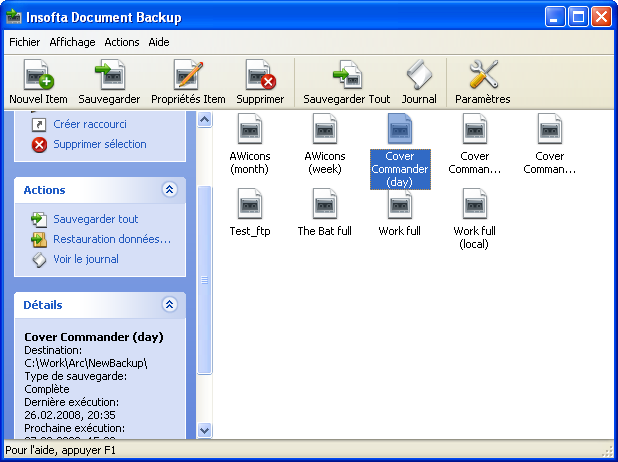Click the destination path C:\Work\Arc\NewBackup\

[x=86, y=363]
